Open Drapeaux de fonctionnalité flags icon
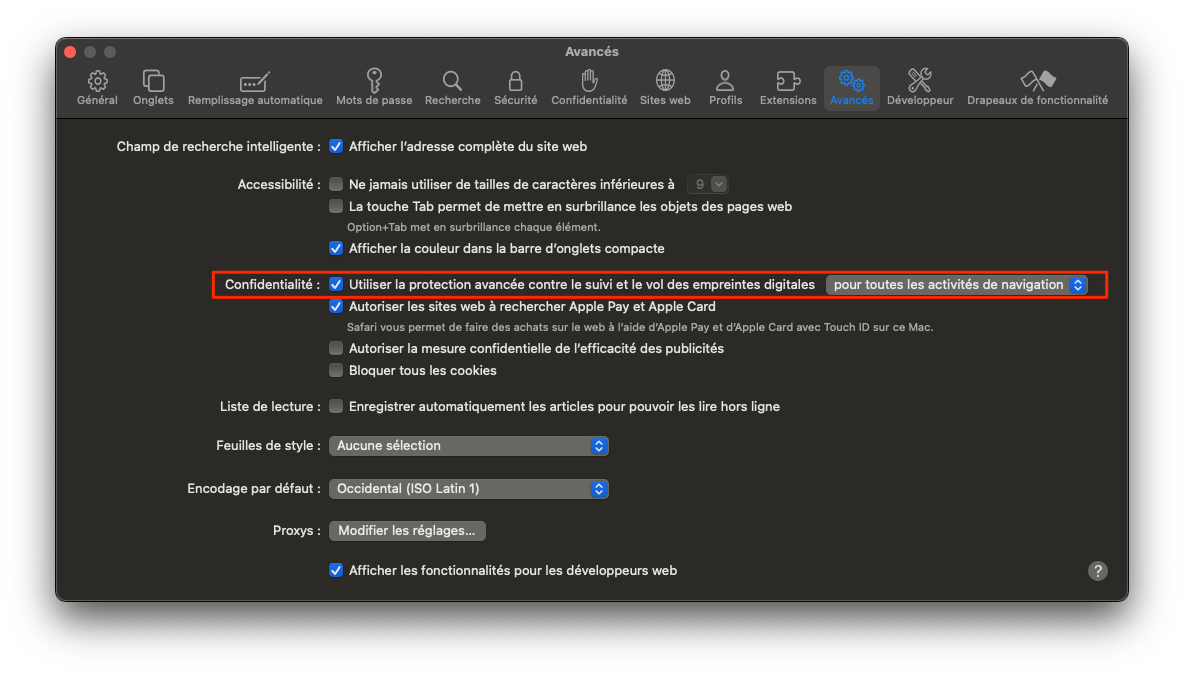1184x675 pixels. [x=1038, y=80]
